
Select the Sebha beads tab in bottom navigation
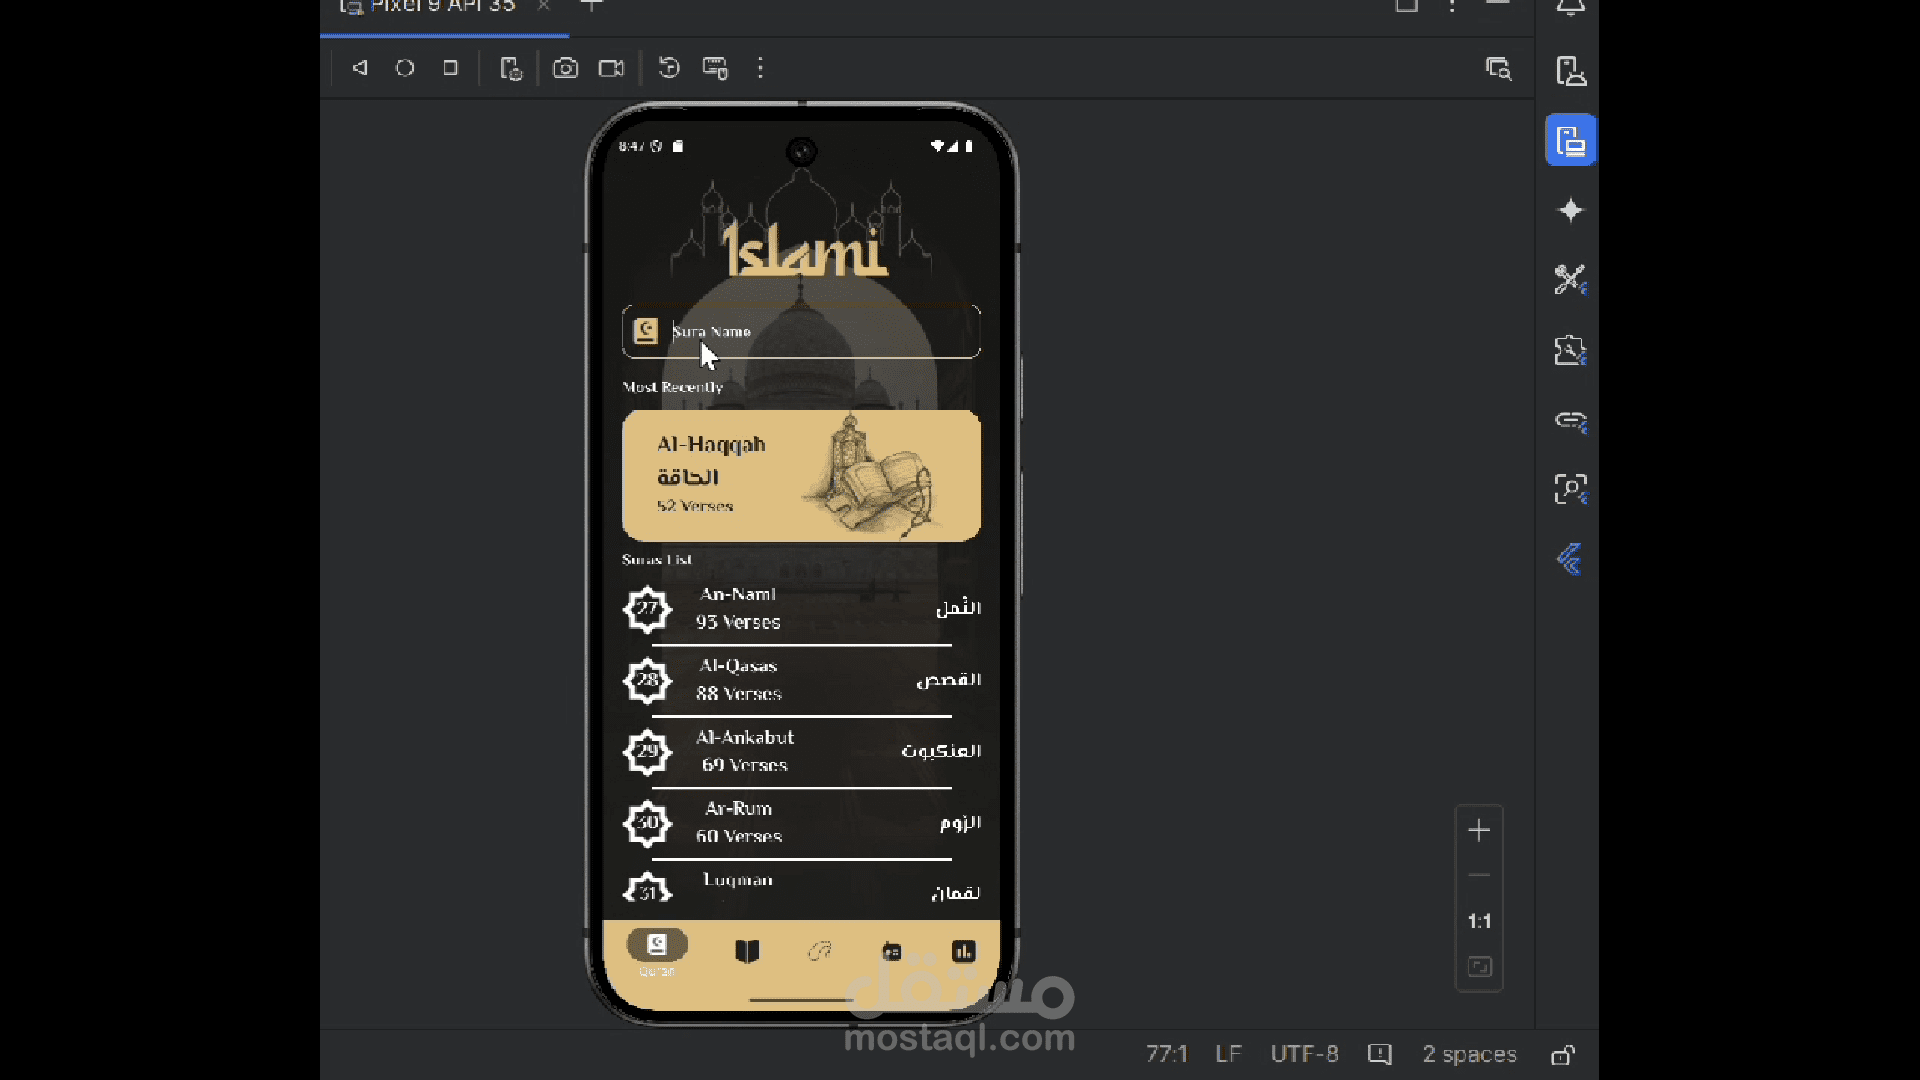pyautogui.click(x=819, y=951)
